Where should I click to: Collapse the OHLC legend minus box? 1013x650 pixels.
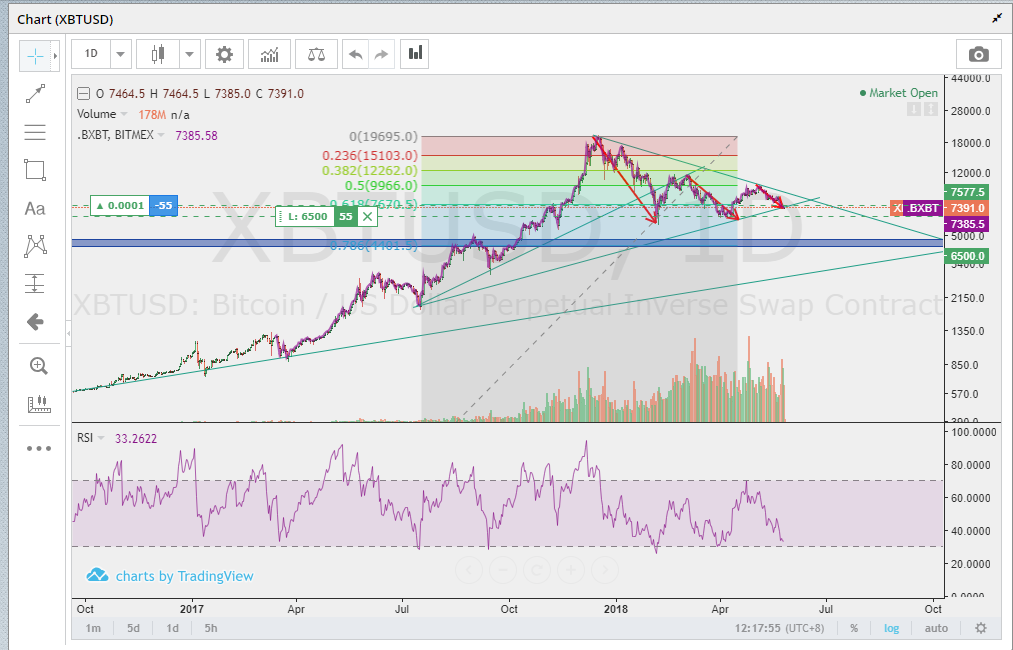click(83, 94)
